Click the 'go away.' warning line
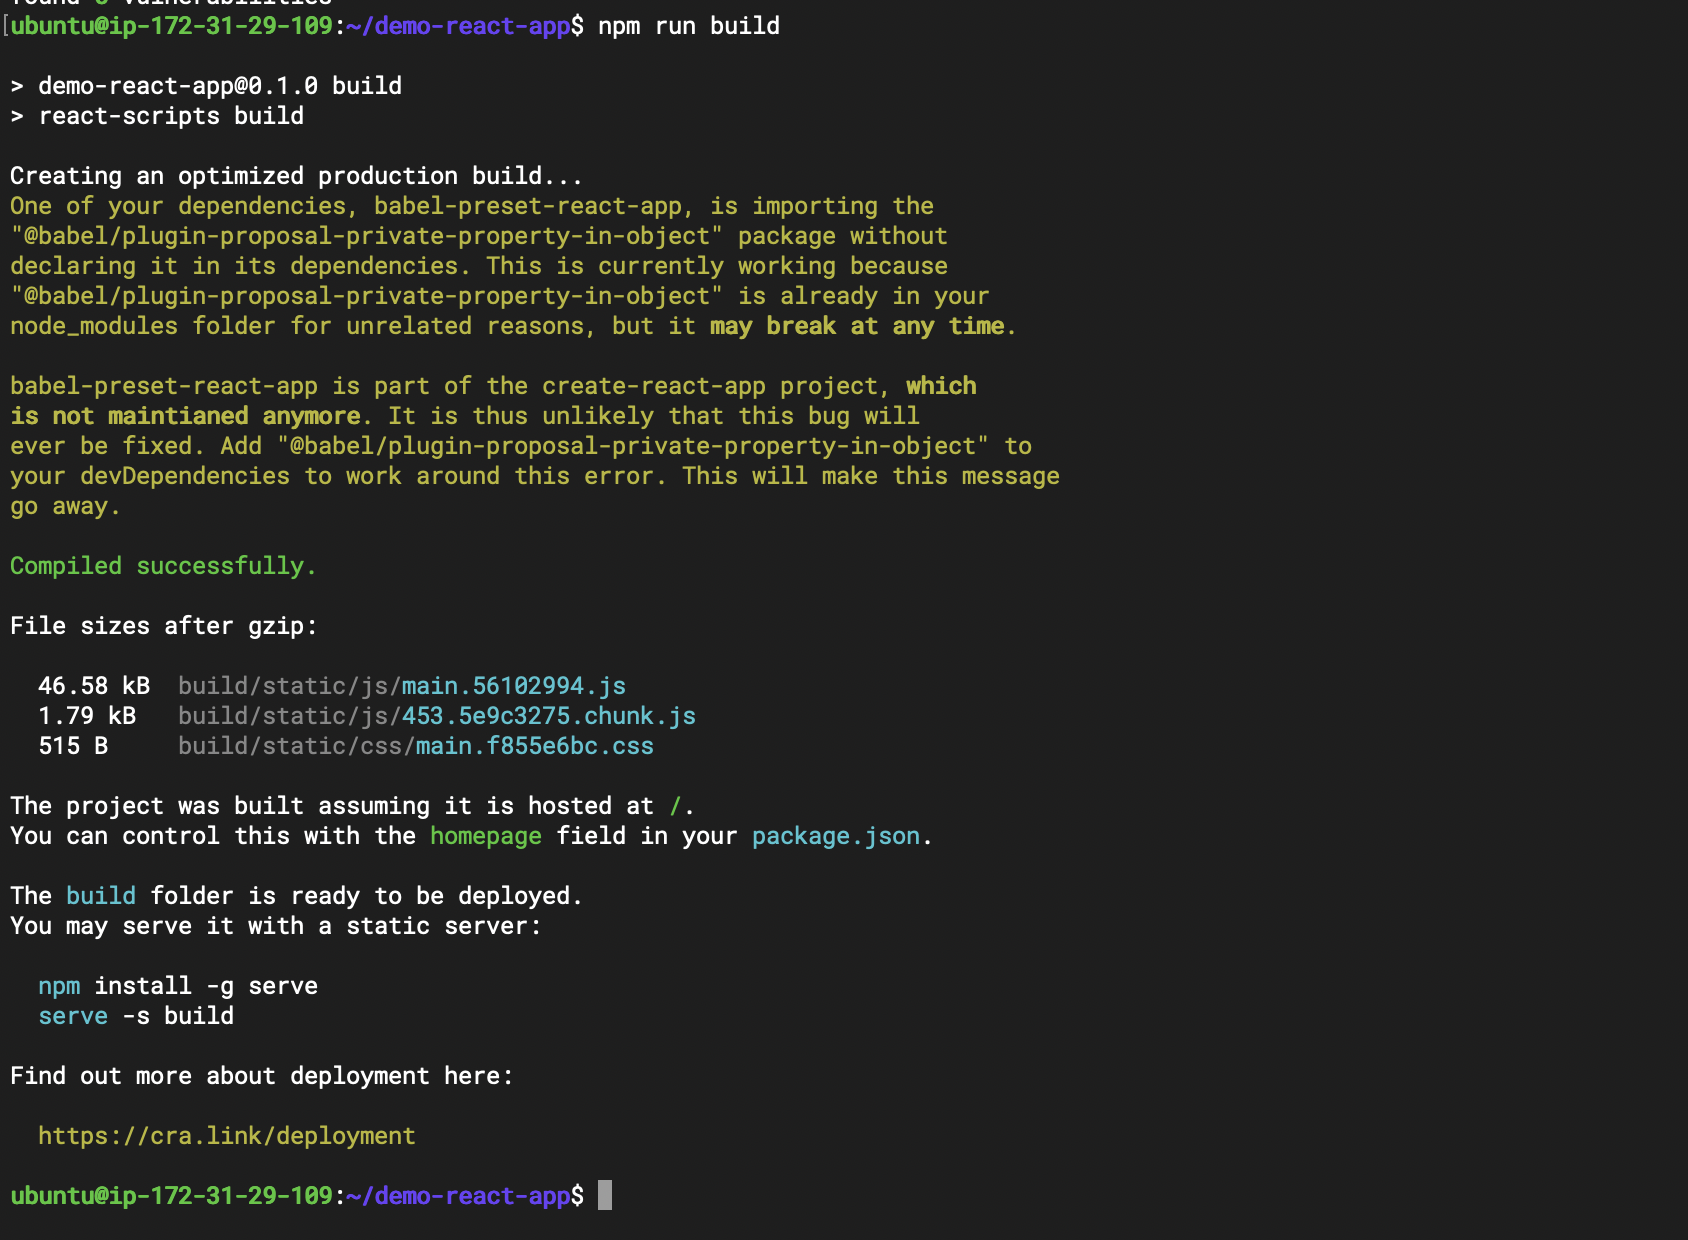Viewport: 1688px width, 1240px height. pos(65,506)
